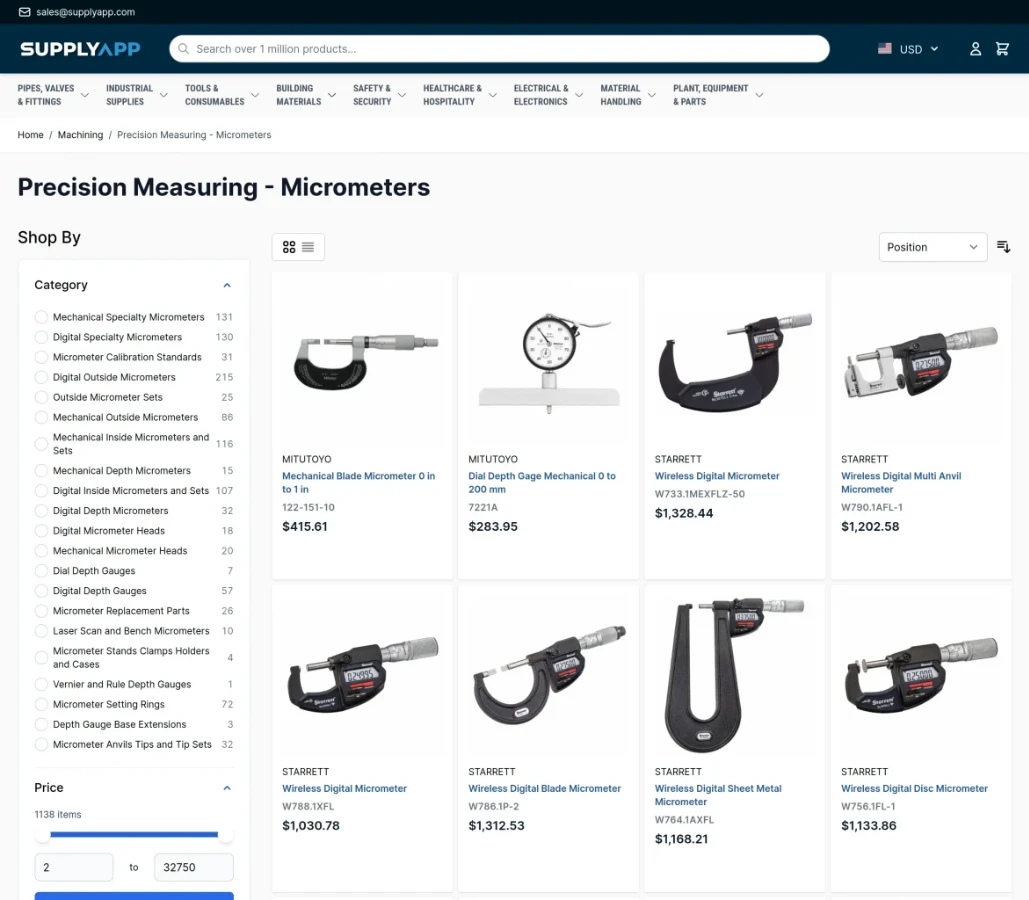This screenshot has height=900, width=1029.
Task: Click the SupplyApp logo
Action: (80, 49)
